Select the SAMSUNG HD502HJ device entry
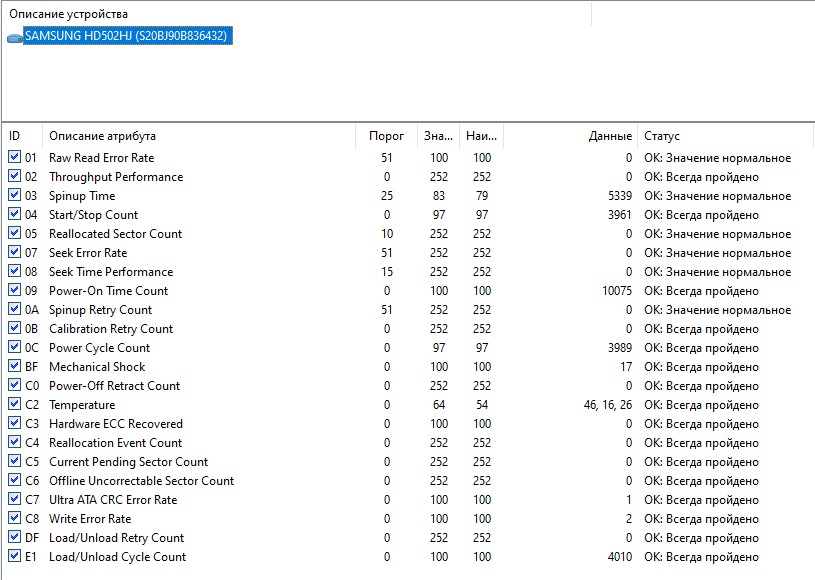This screenshot has width=815, height=580. pyautogui.click(x=128, y=36)
